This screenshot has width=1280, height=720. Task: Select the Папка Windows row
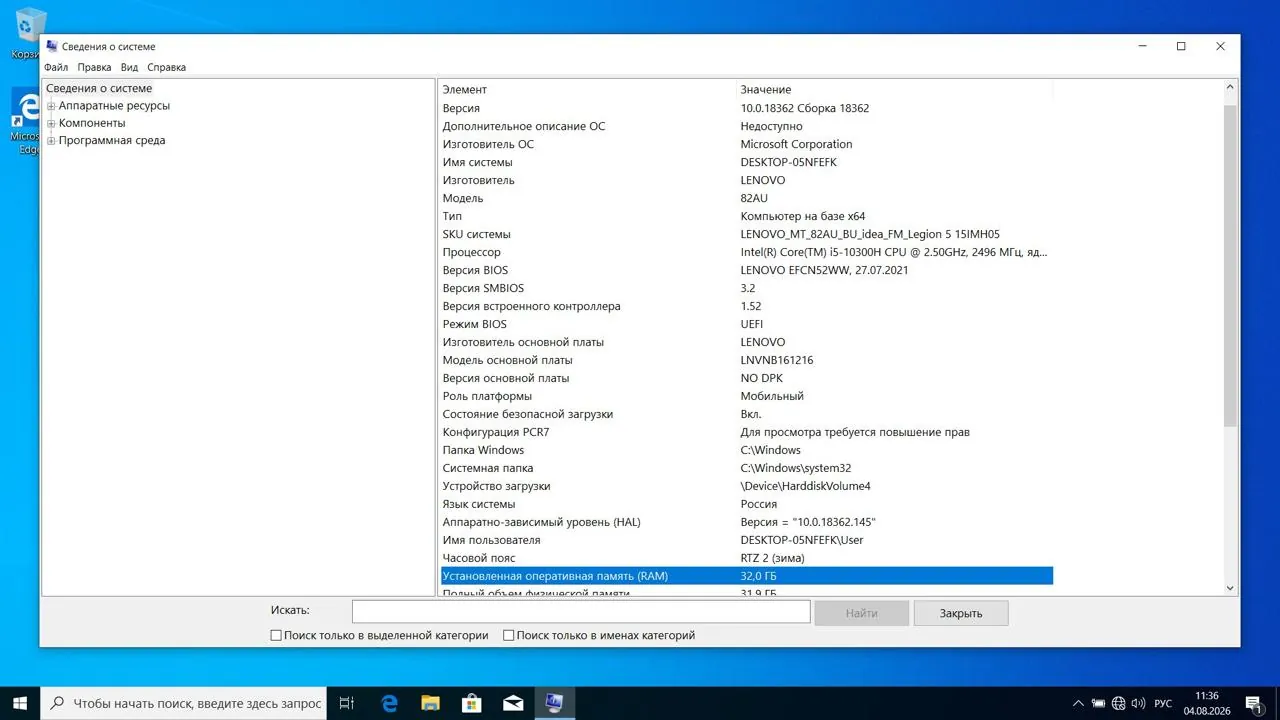coord(747,450)
